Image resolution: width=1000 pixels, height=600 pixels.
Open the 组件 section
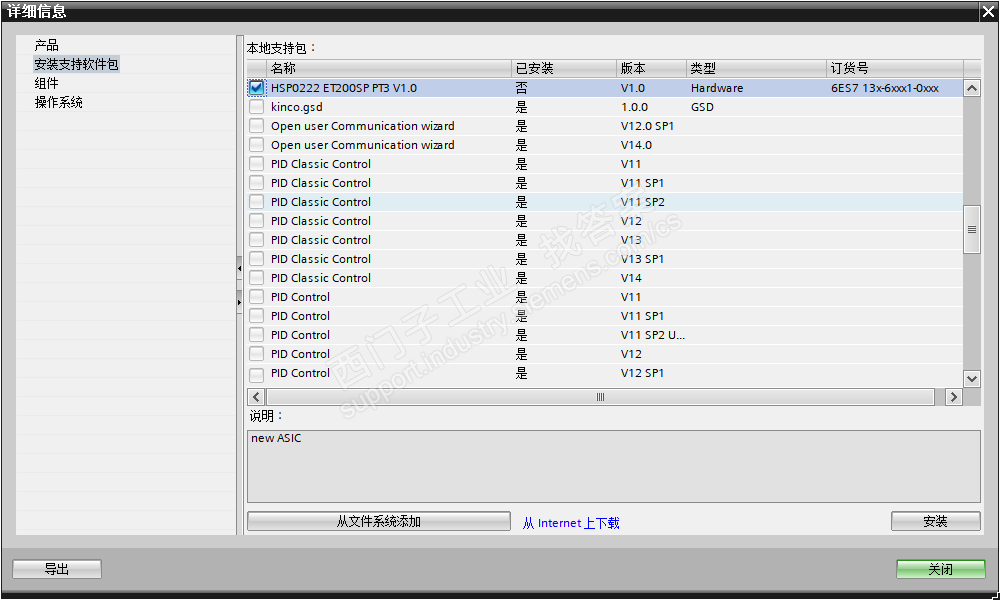click(x=47, y=84)
